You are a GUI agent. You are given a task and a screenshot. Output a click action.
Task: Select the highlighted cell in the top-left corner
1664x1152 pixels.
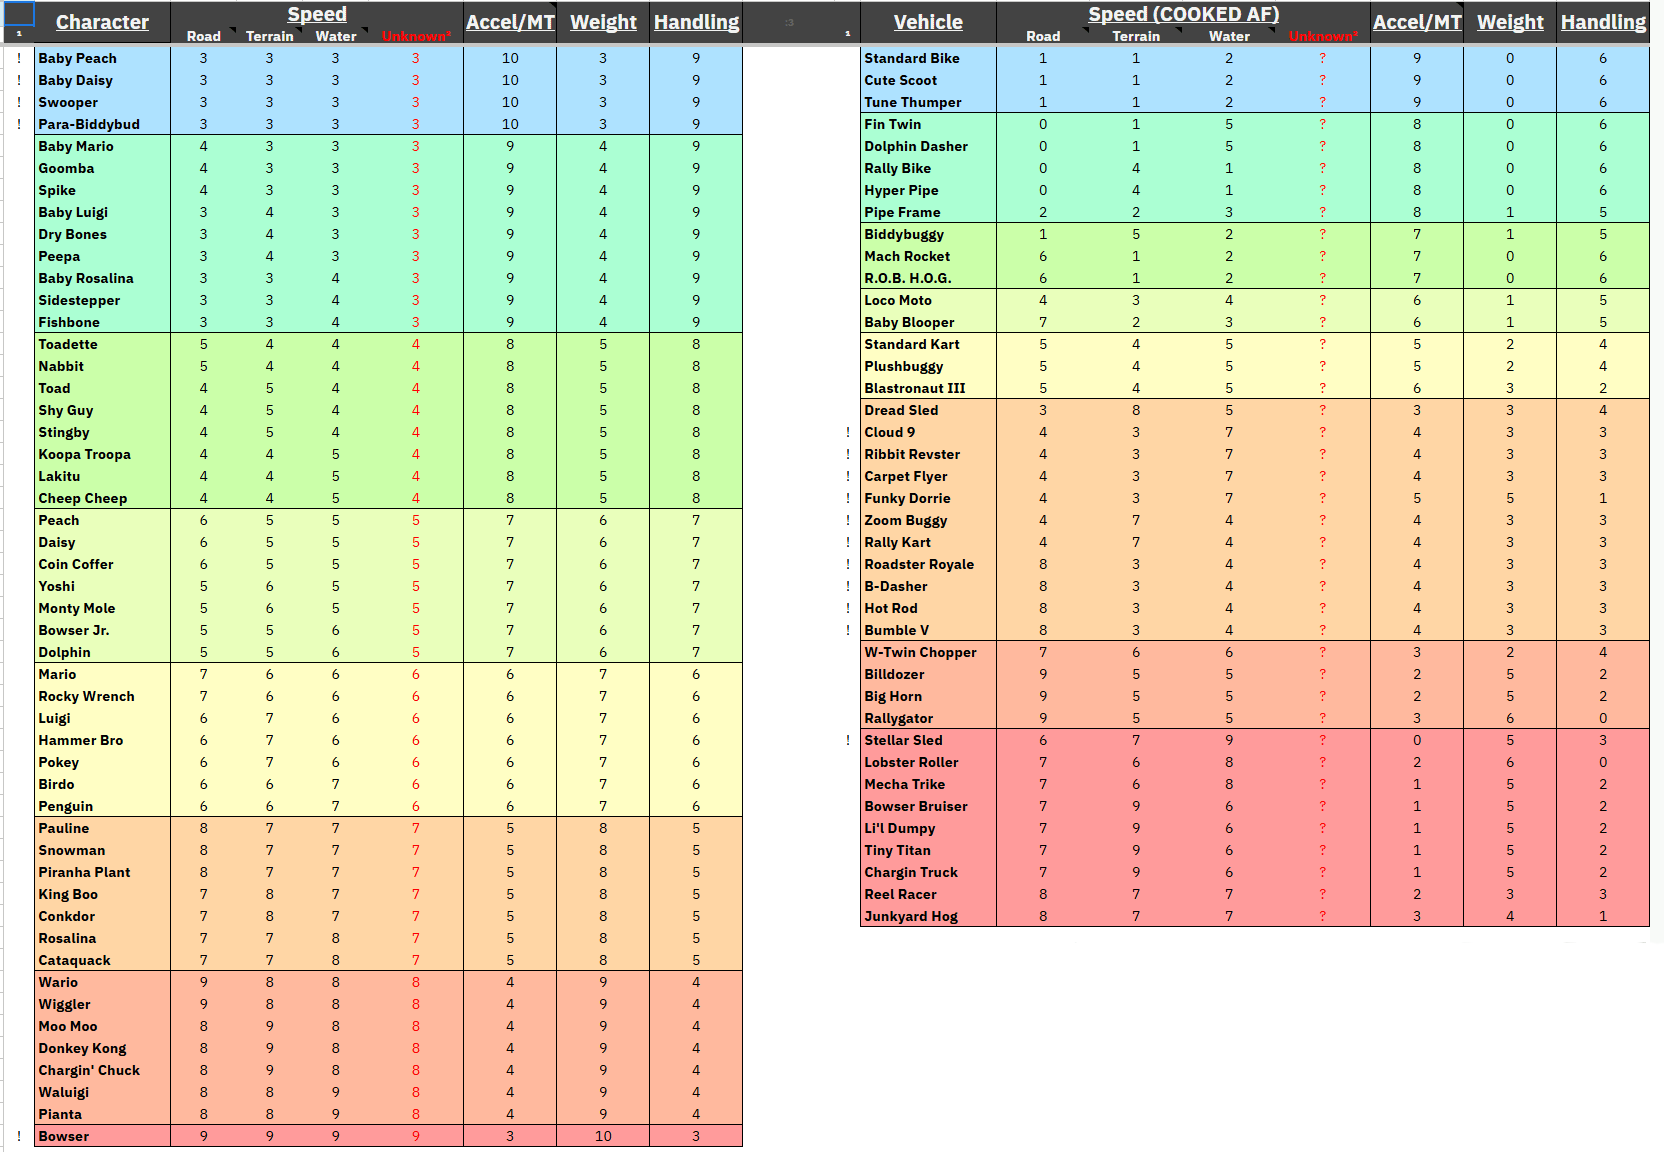pyautogui.click(x=19, y=14)
